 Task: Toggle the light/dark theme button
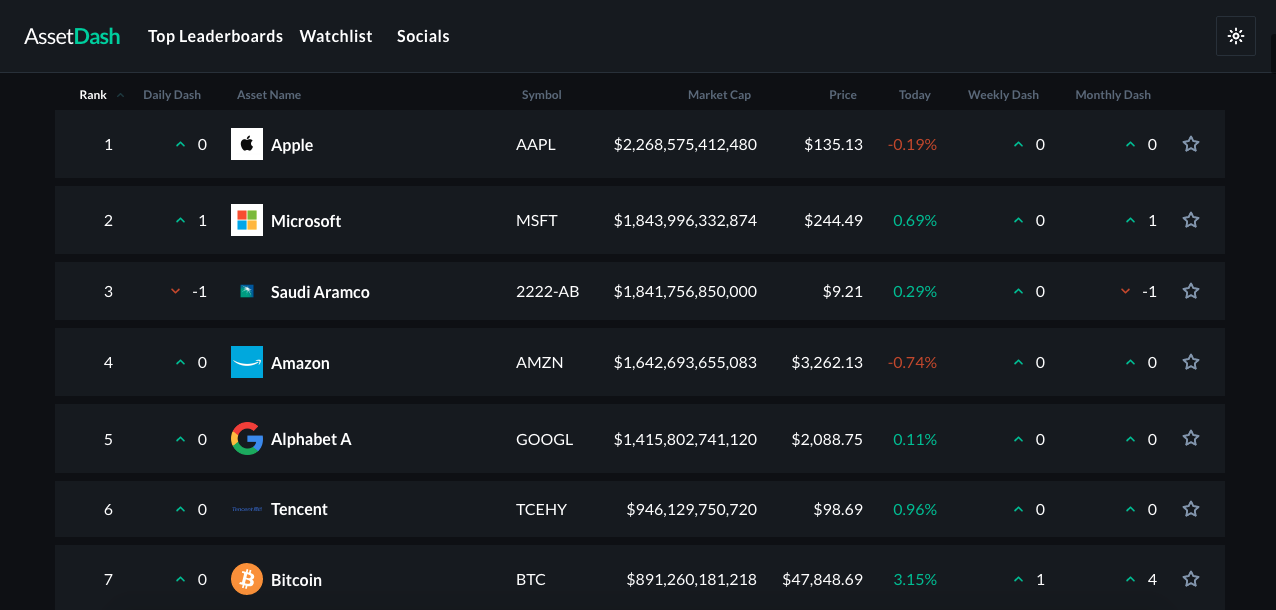1236,36
